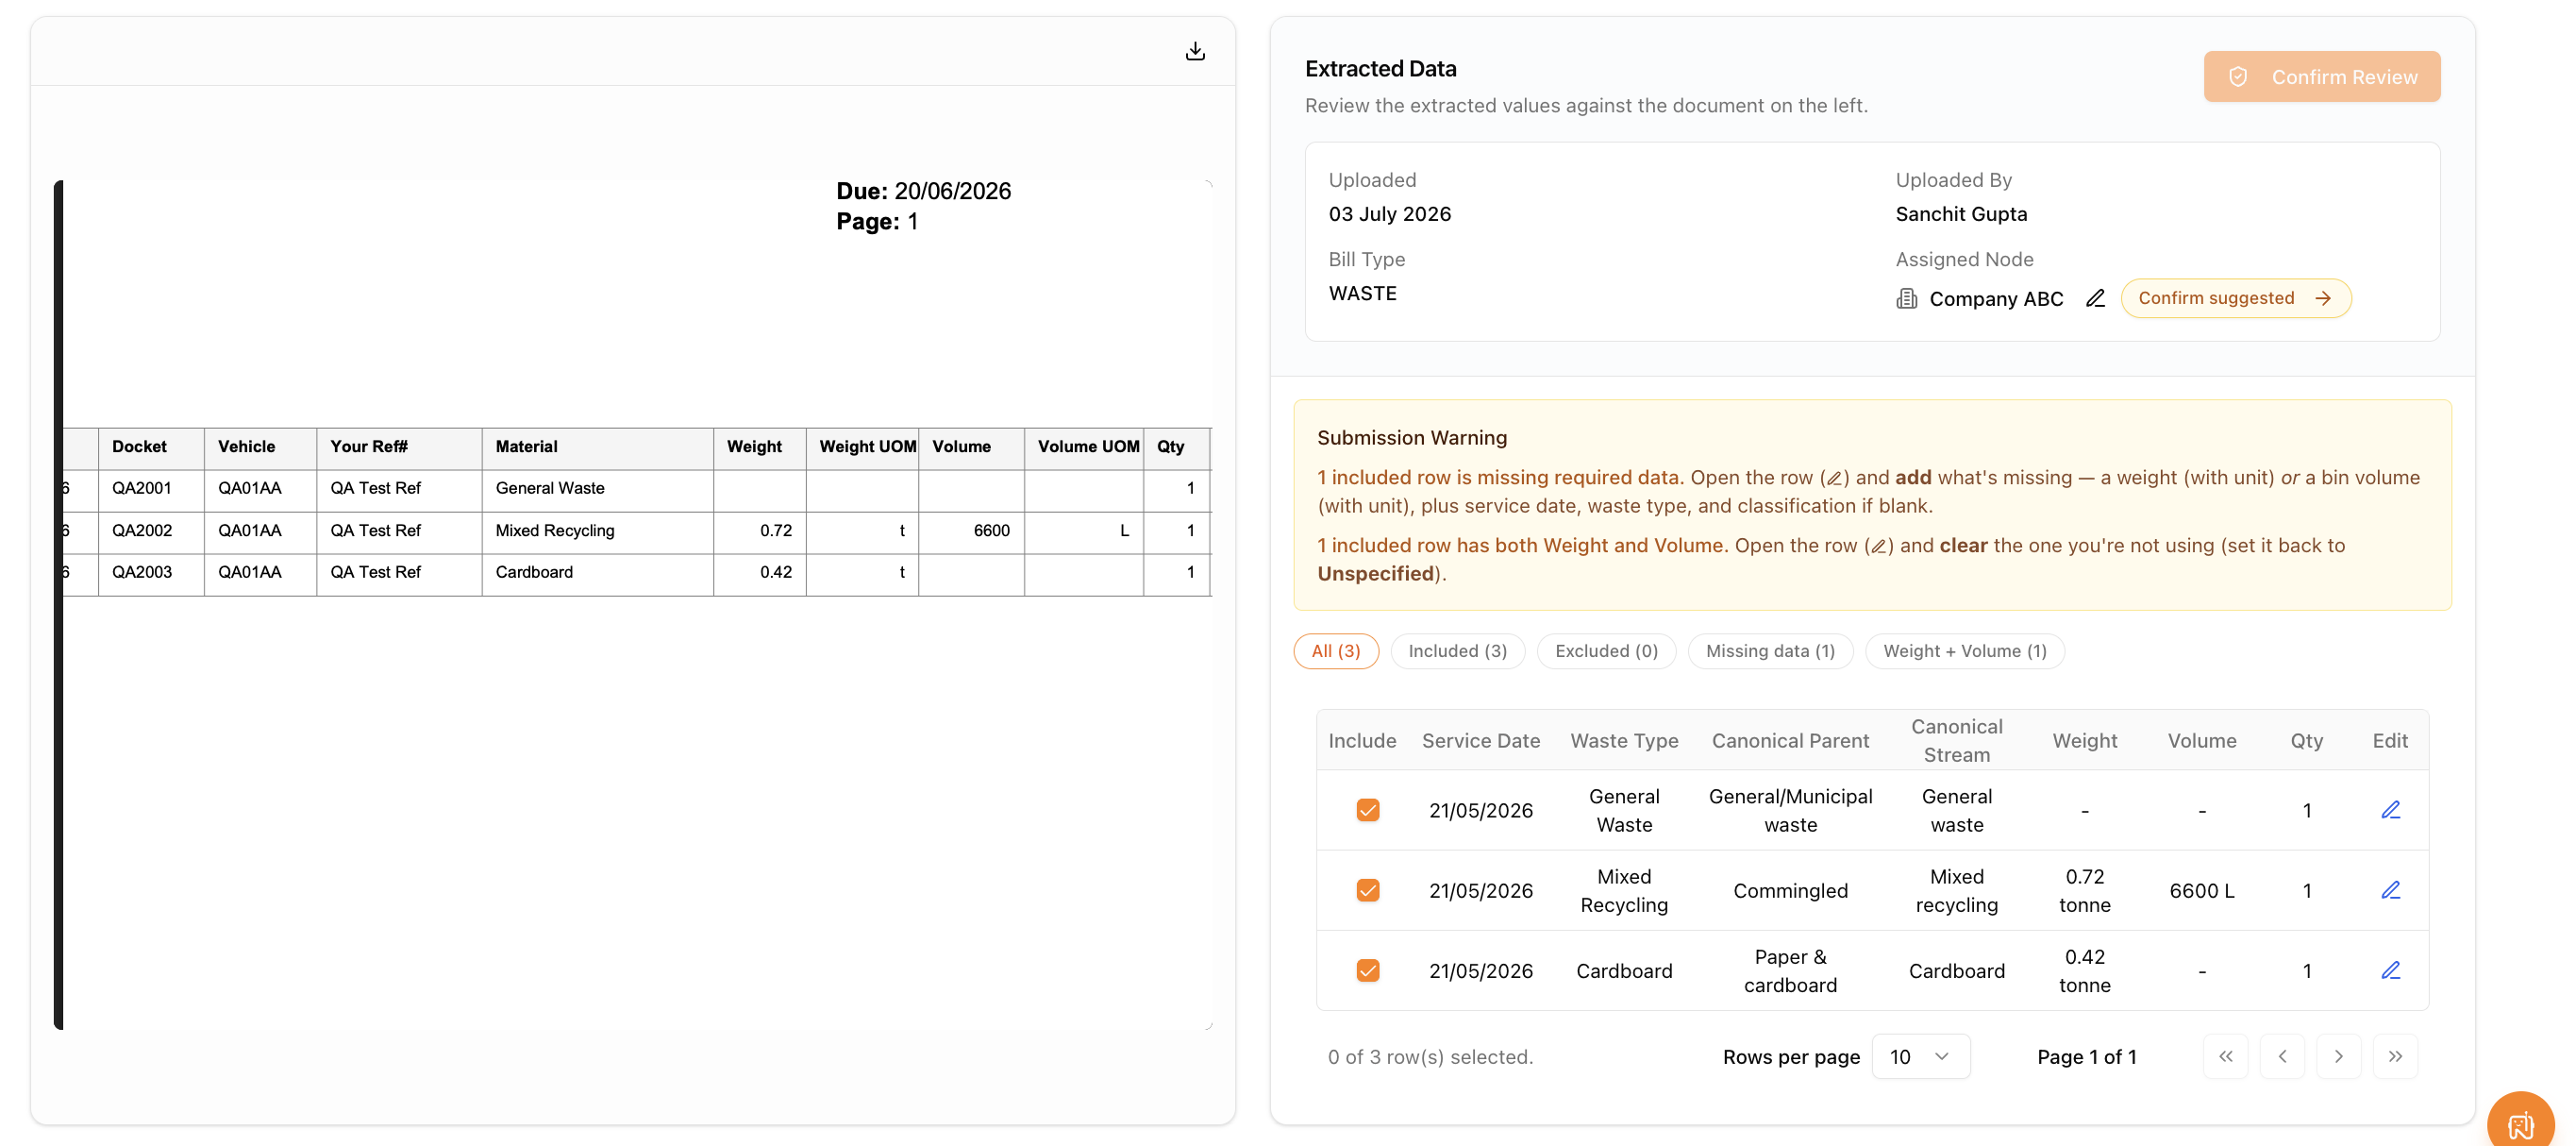
Task: Click the Include column header
Action: click(x=1362, y=741)
